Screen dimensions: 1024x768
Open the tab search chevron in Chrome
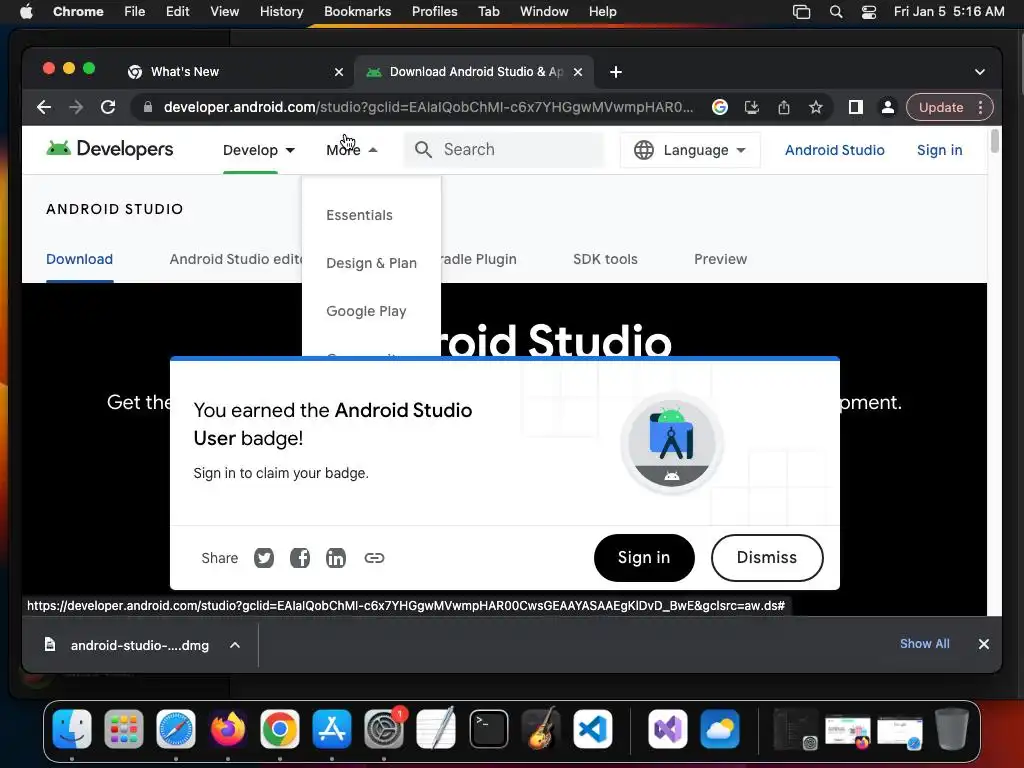pos(980,72)
